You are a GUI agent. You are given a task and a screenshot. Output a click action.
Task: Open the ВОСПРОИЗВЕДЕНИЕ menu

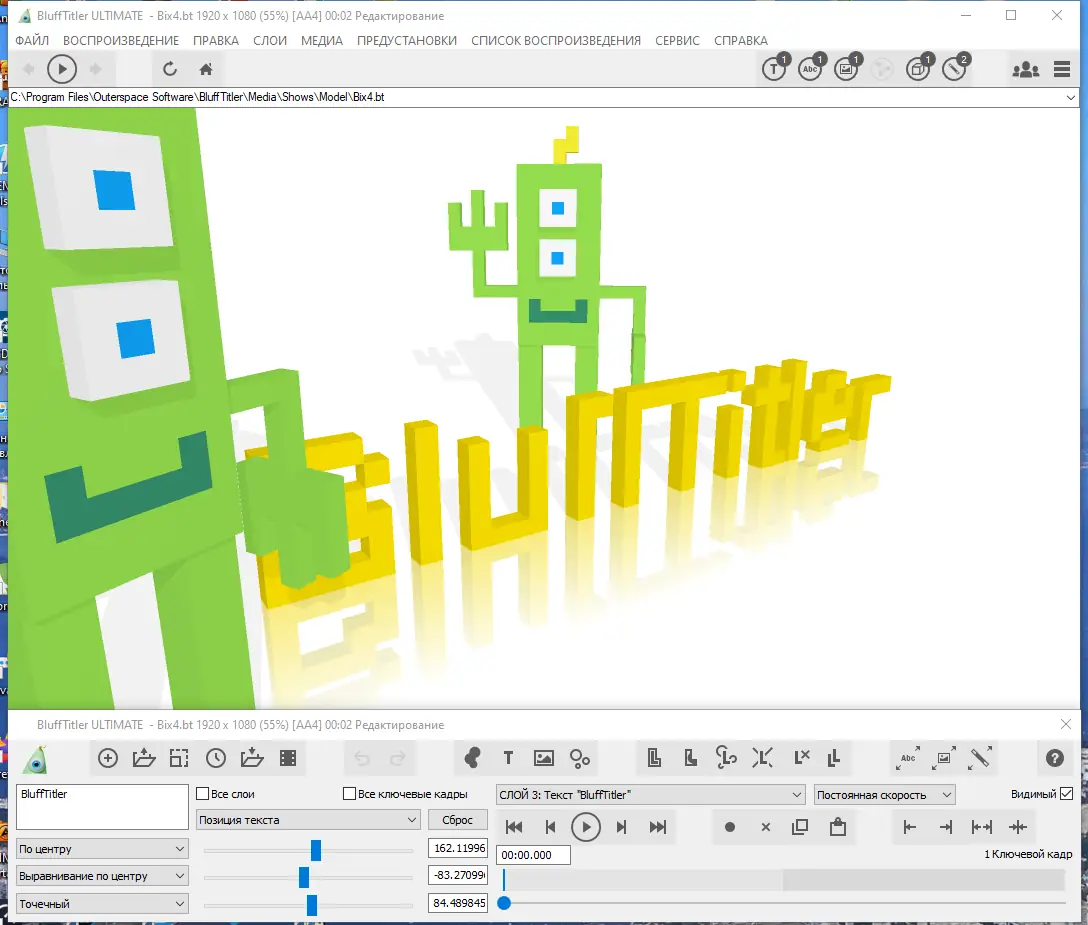point(121,41)
